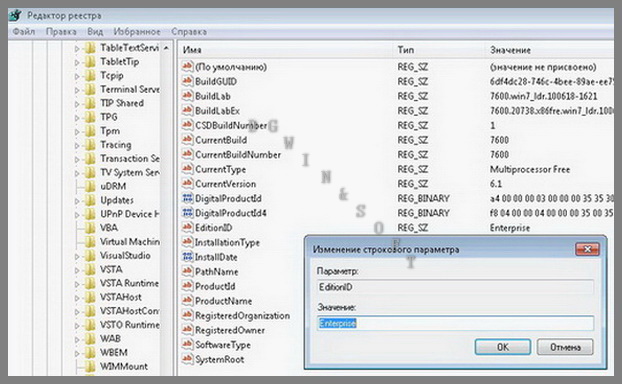Expand the TabletTip tree node
This screenshot has width=622, height=384.
pyautogui.click(x=77, y=62)
